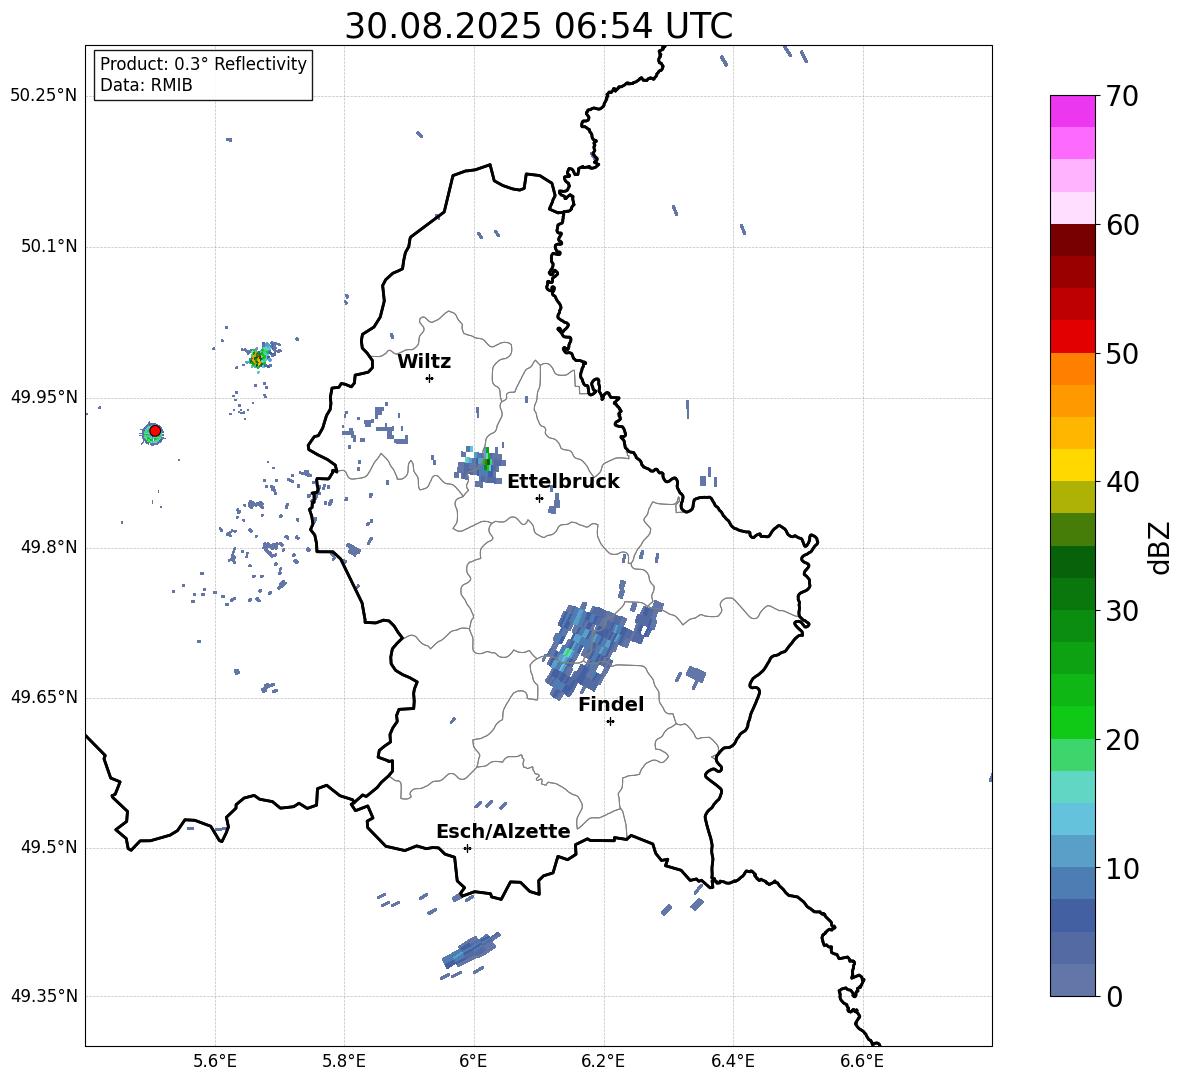The width and height of the screenshot is (1184, 1081).
Task: Click the 49.35°N latitude label
Action: 44,996
